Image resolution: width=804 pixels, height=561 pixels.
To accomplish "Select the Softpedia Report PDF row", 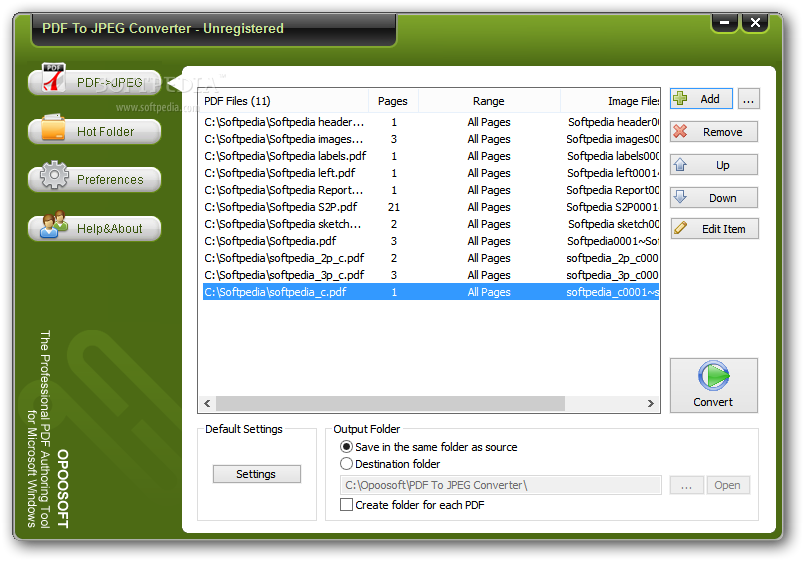I will coord(431,190).
